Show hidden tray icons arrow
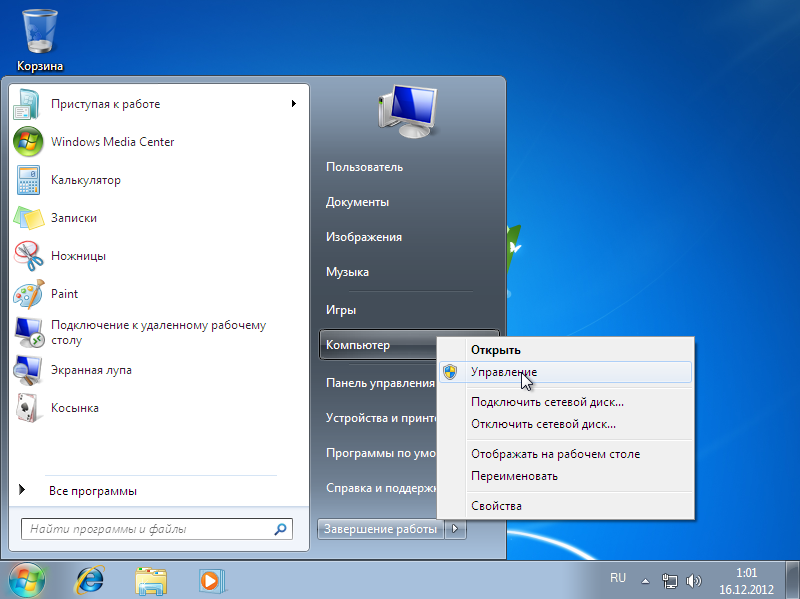Screen dimensions: 800x599 (645, 581)
